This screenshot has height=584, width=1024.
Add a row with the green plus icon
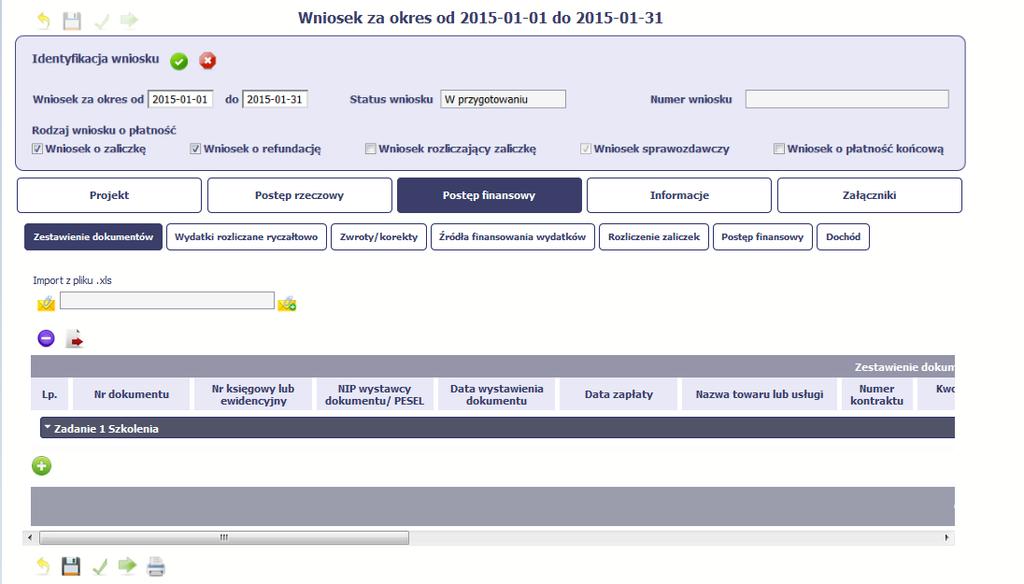42,466
